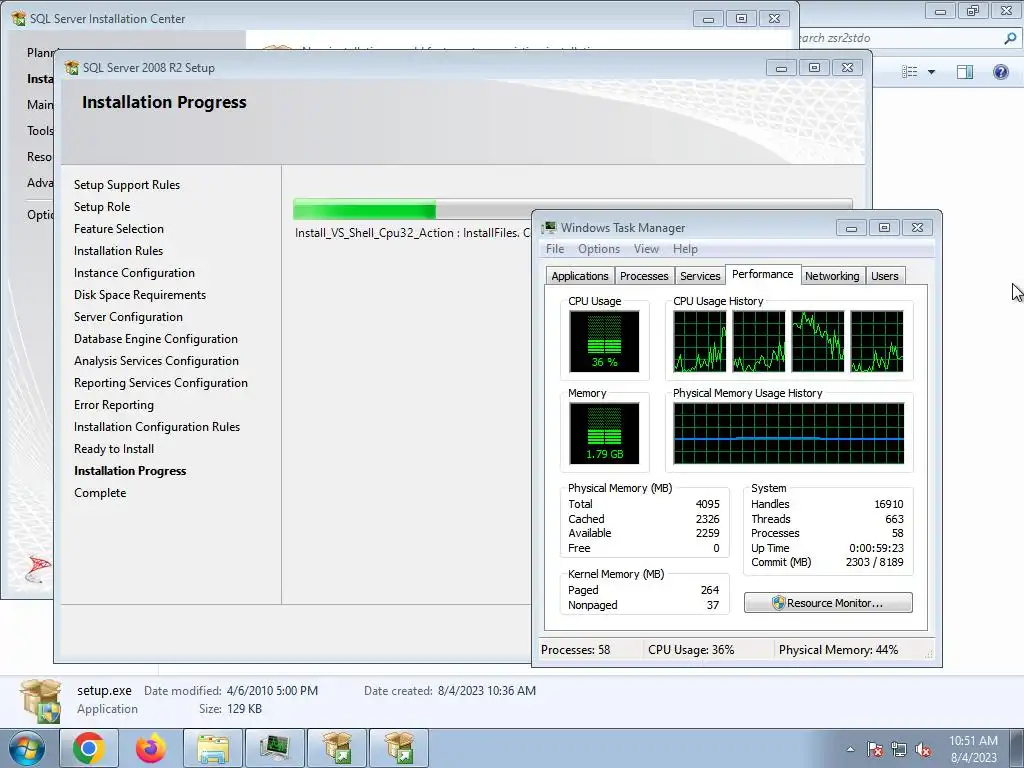Click the first CPU Usage History graph
The image size is (1024, 768).
pyautogui.click(x=700, y=341)
